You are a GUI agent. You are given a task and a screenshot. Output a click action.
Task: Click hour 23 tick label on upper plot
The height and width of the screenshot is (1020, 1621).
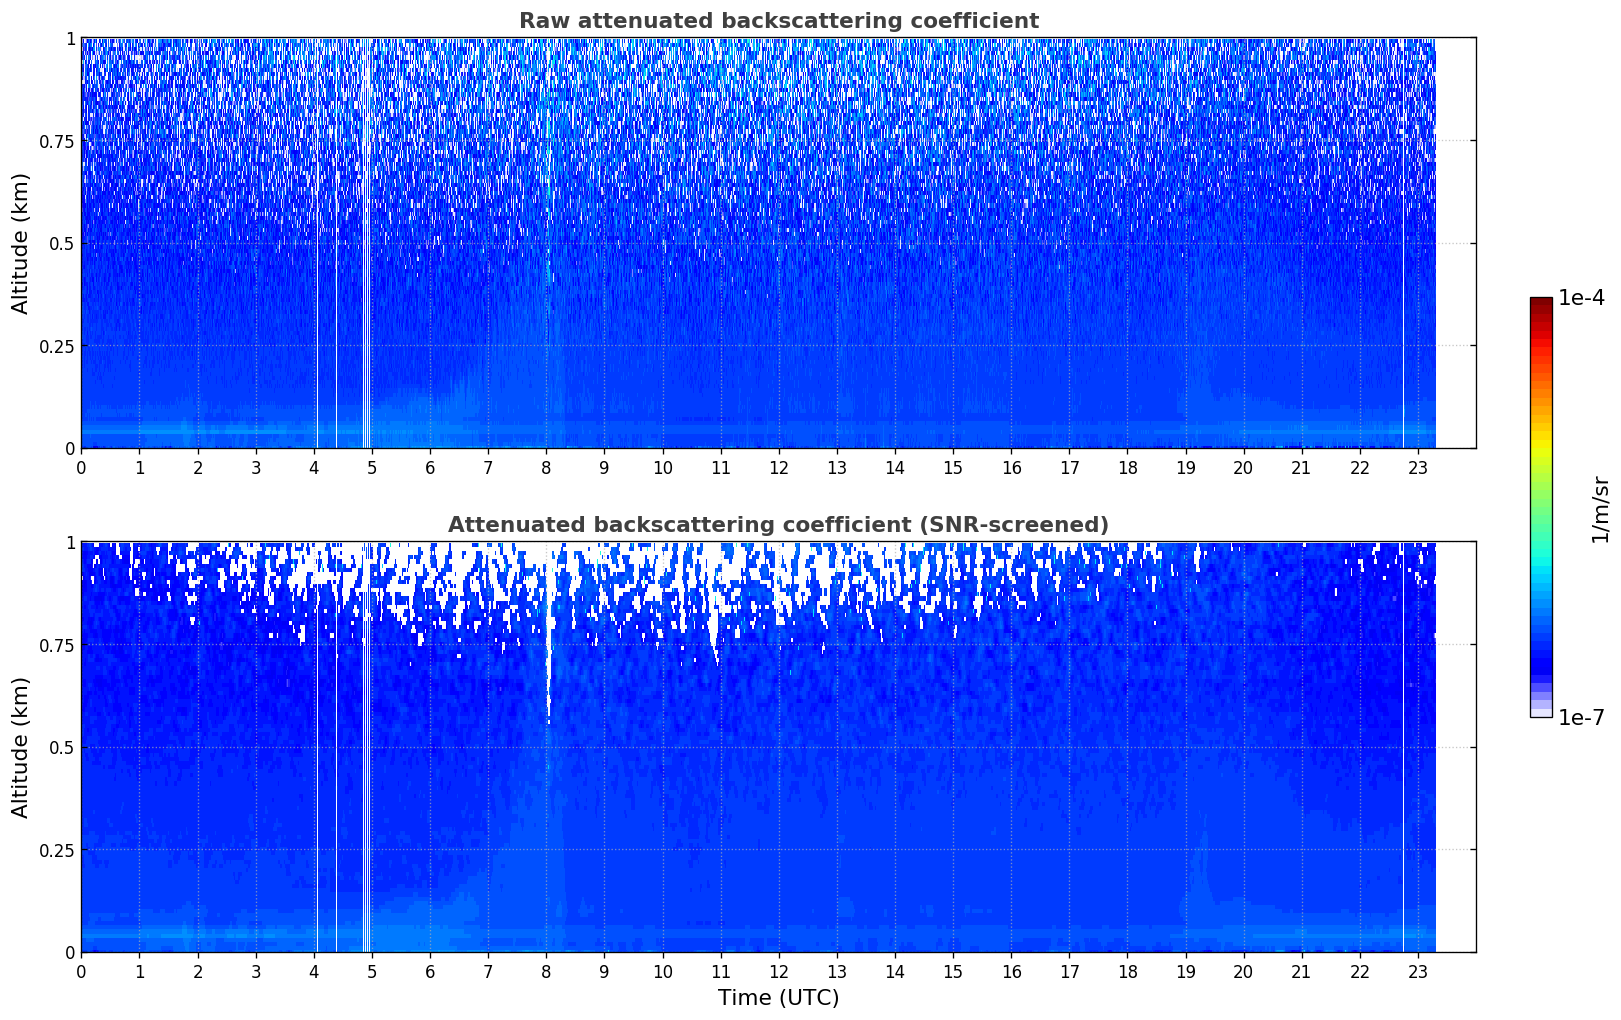1418,467
